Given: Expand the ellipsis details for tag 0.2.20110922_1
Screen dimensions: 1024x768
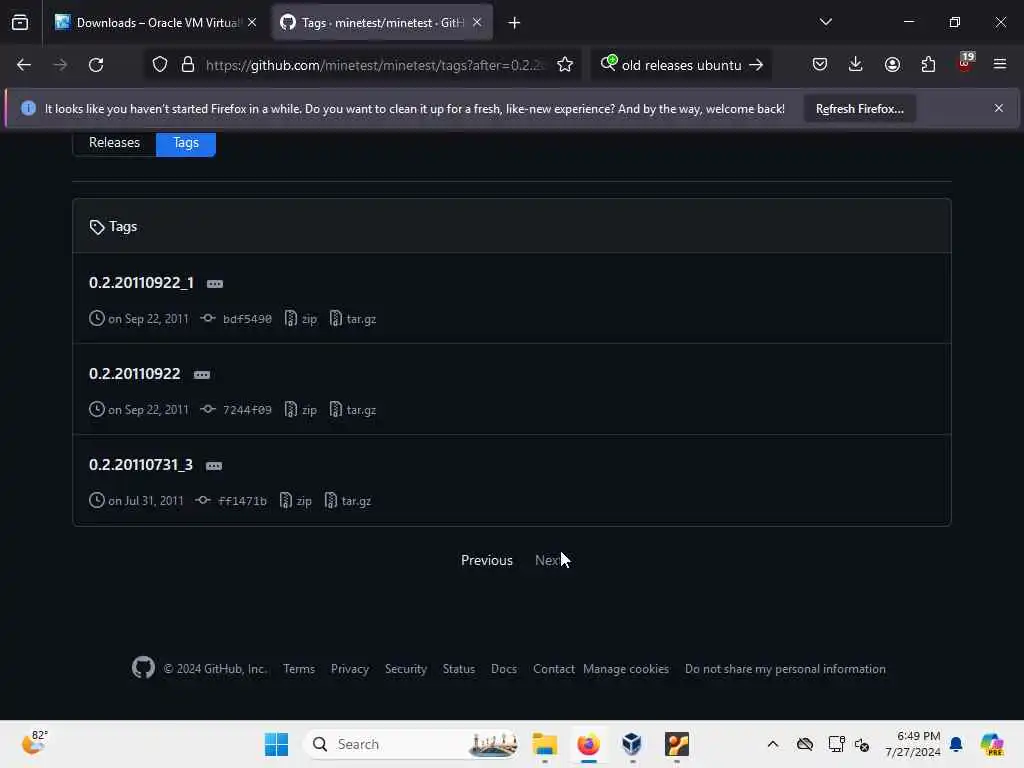Looking at the screenshot, I should pyautogui.click(x=215, y=284).
